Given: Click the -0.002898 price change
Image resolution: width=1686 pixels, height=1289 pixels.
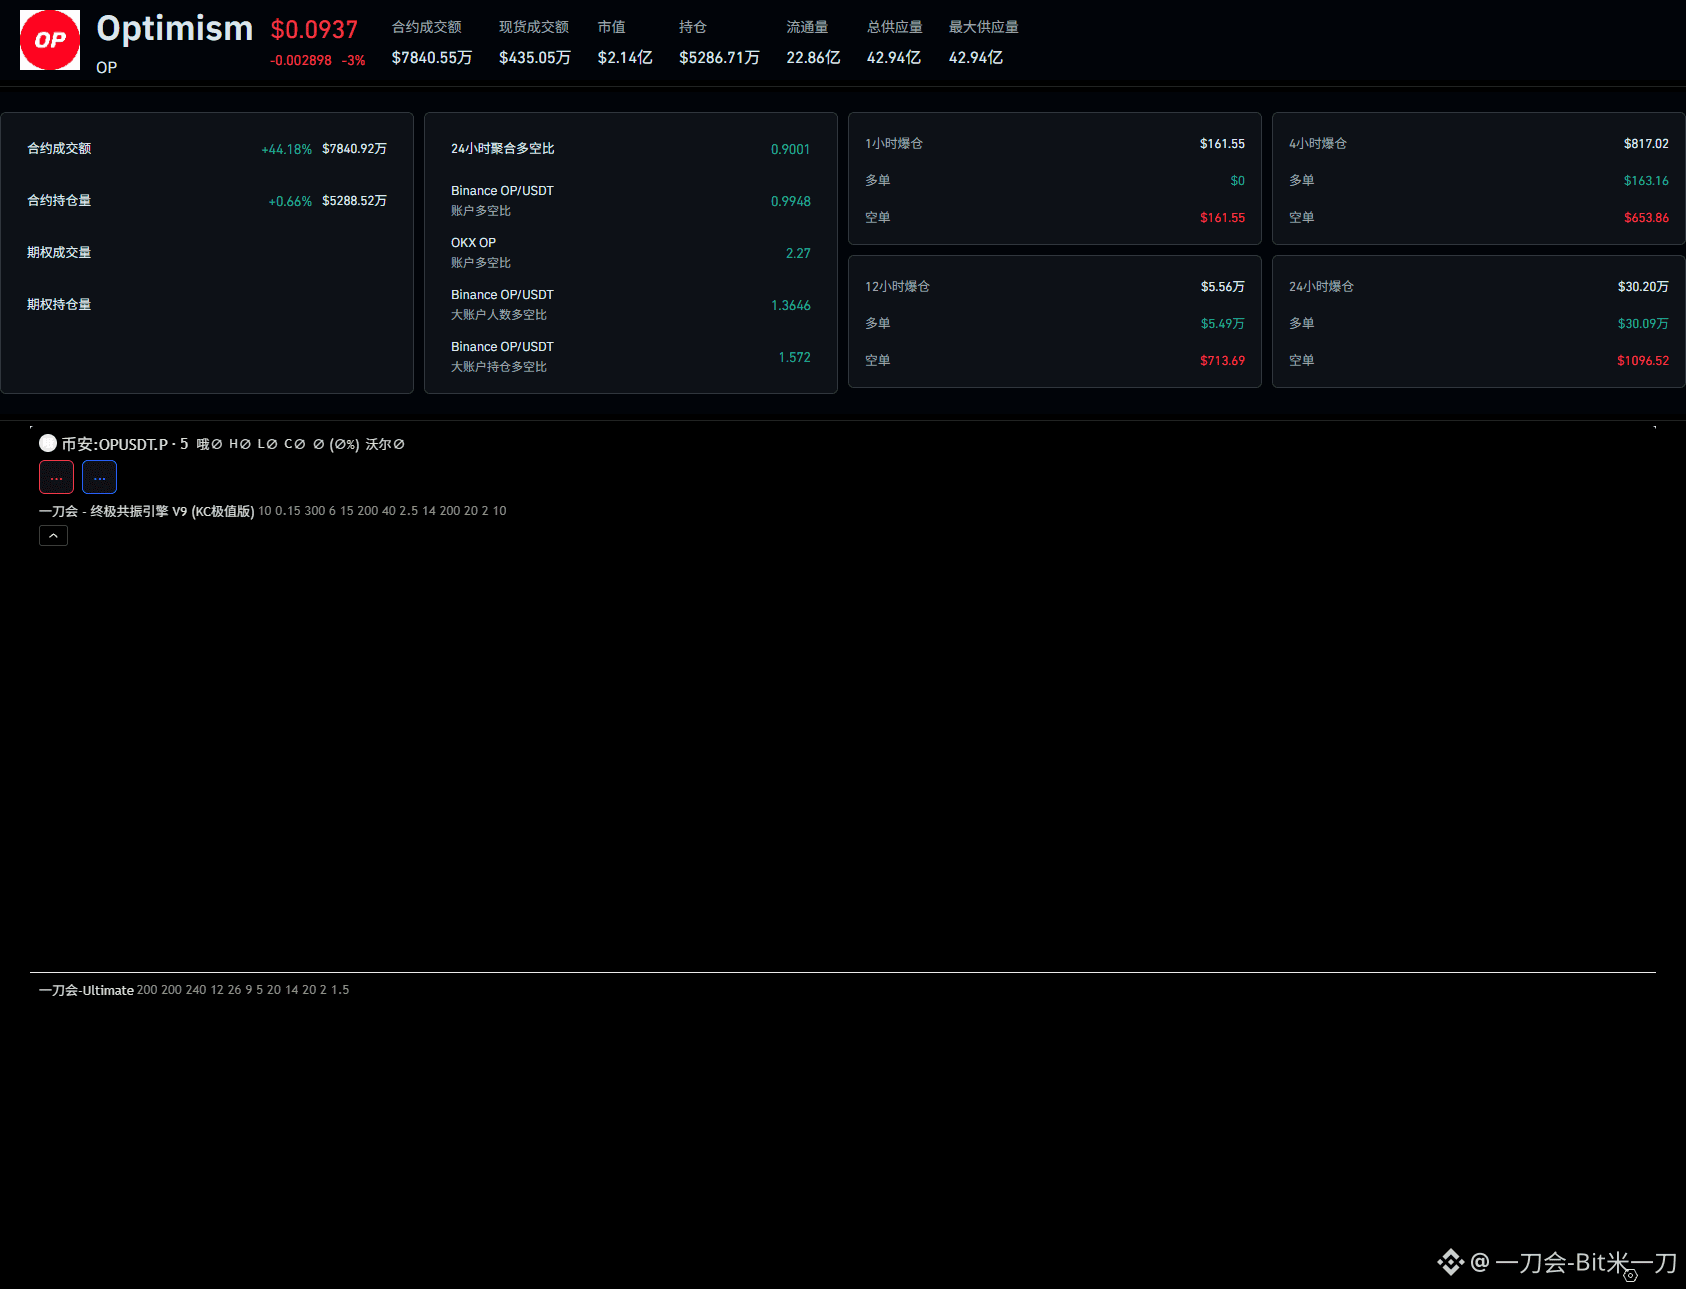Looking at the screenshot, I should tap(301, 60).
